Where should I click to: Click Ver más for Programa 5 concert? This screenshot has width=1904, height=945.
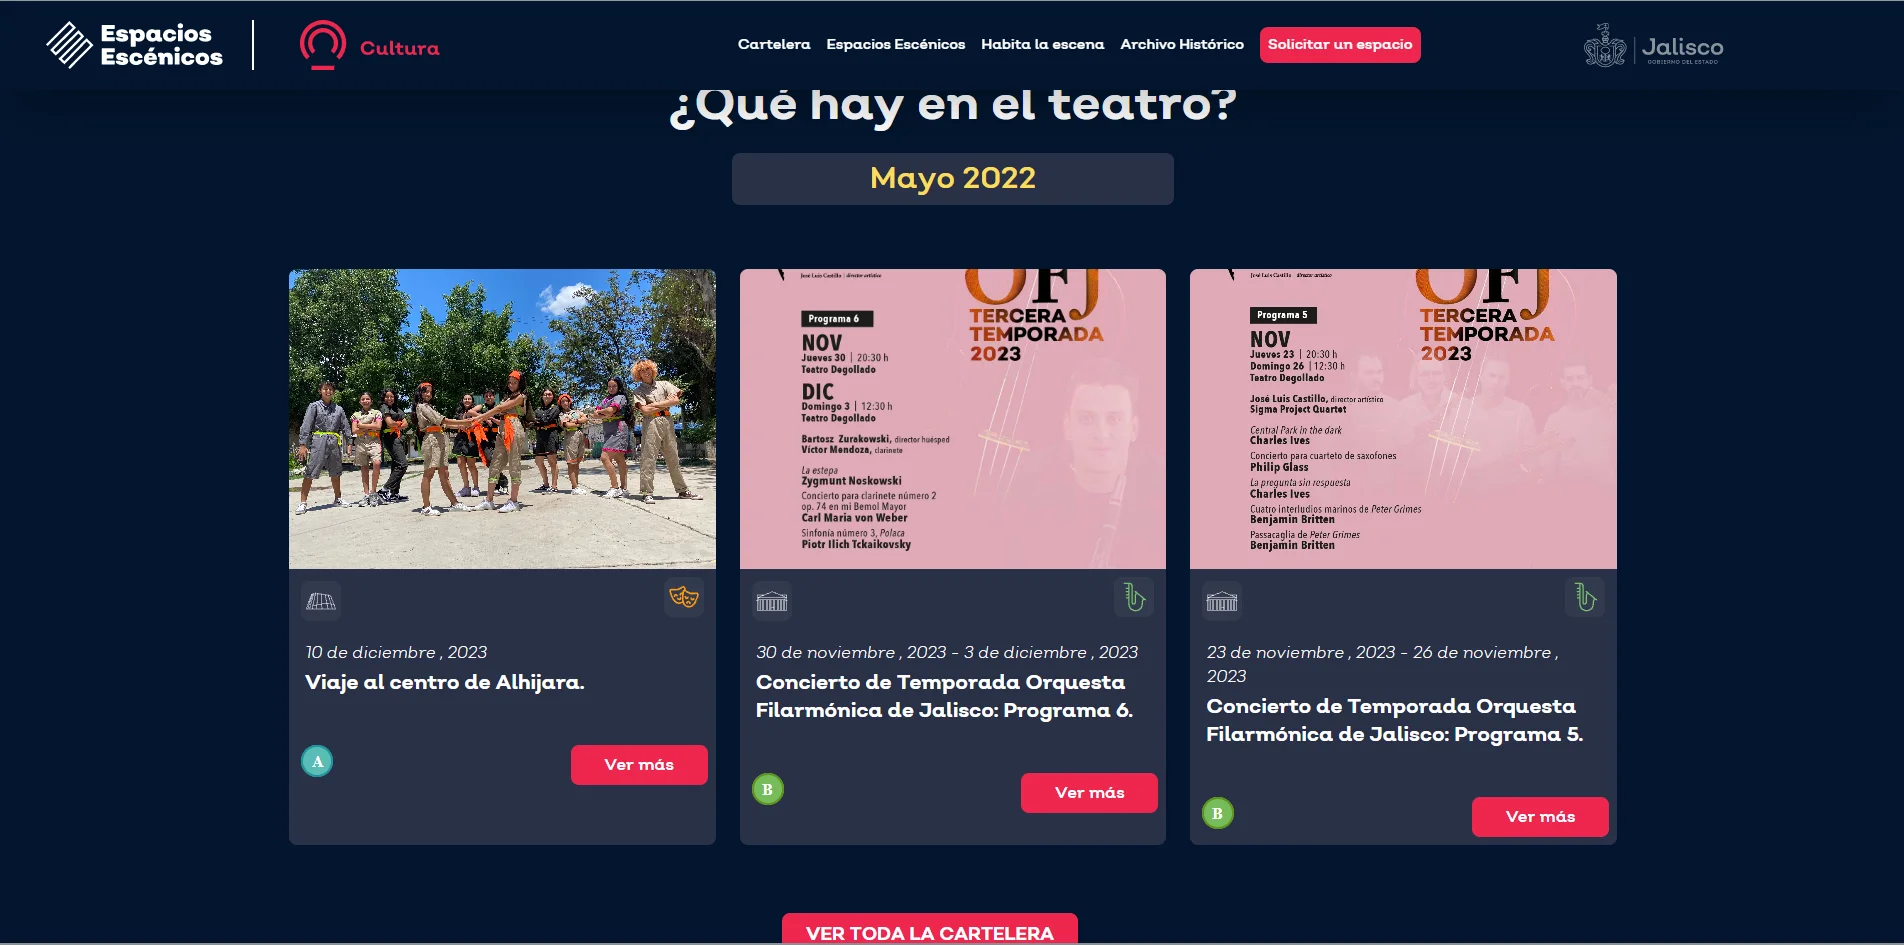click(x=1540, y=817)
